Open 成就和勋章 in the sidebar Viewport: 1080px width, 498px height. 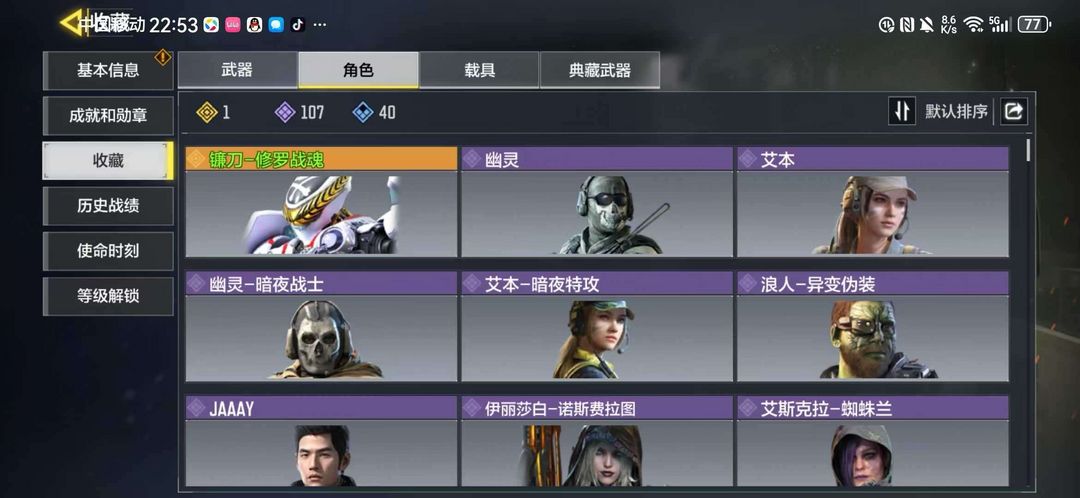click(x=108, y=115)
